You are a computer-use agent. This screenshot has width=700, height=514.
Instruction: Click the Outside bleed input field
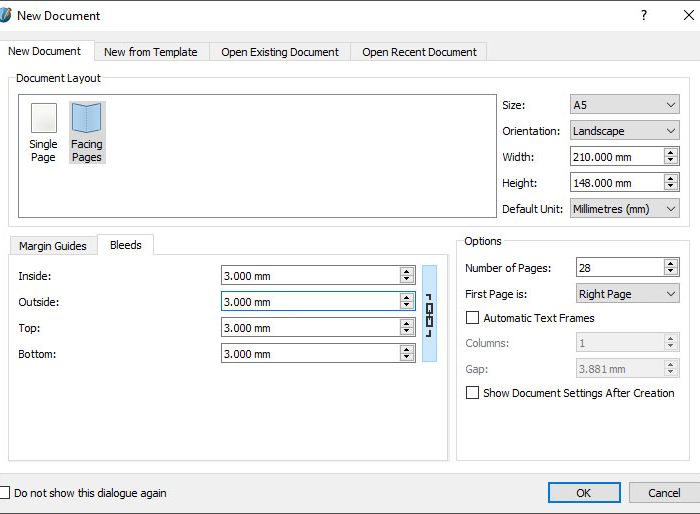pyautogui.click(x=310, y=302)
